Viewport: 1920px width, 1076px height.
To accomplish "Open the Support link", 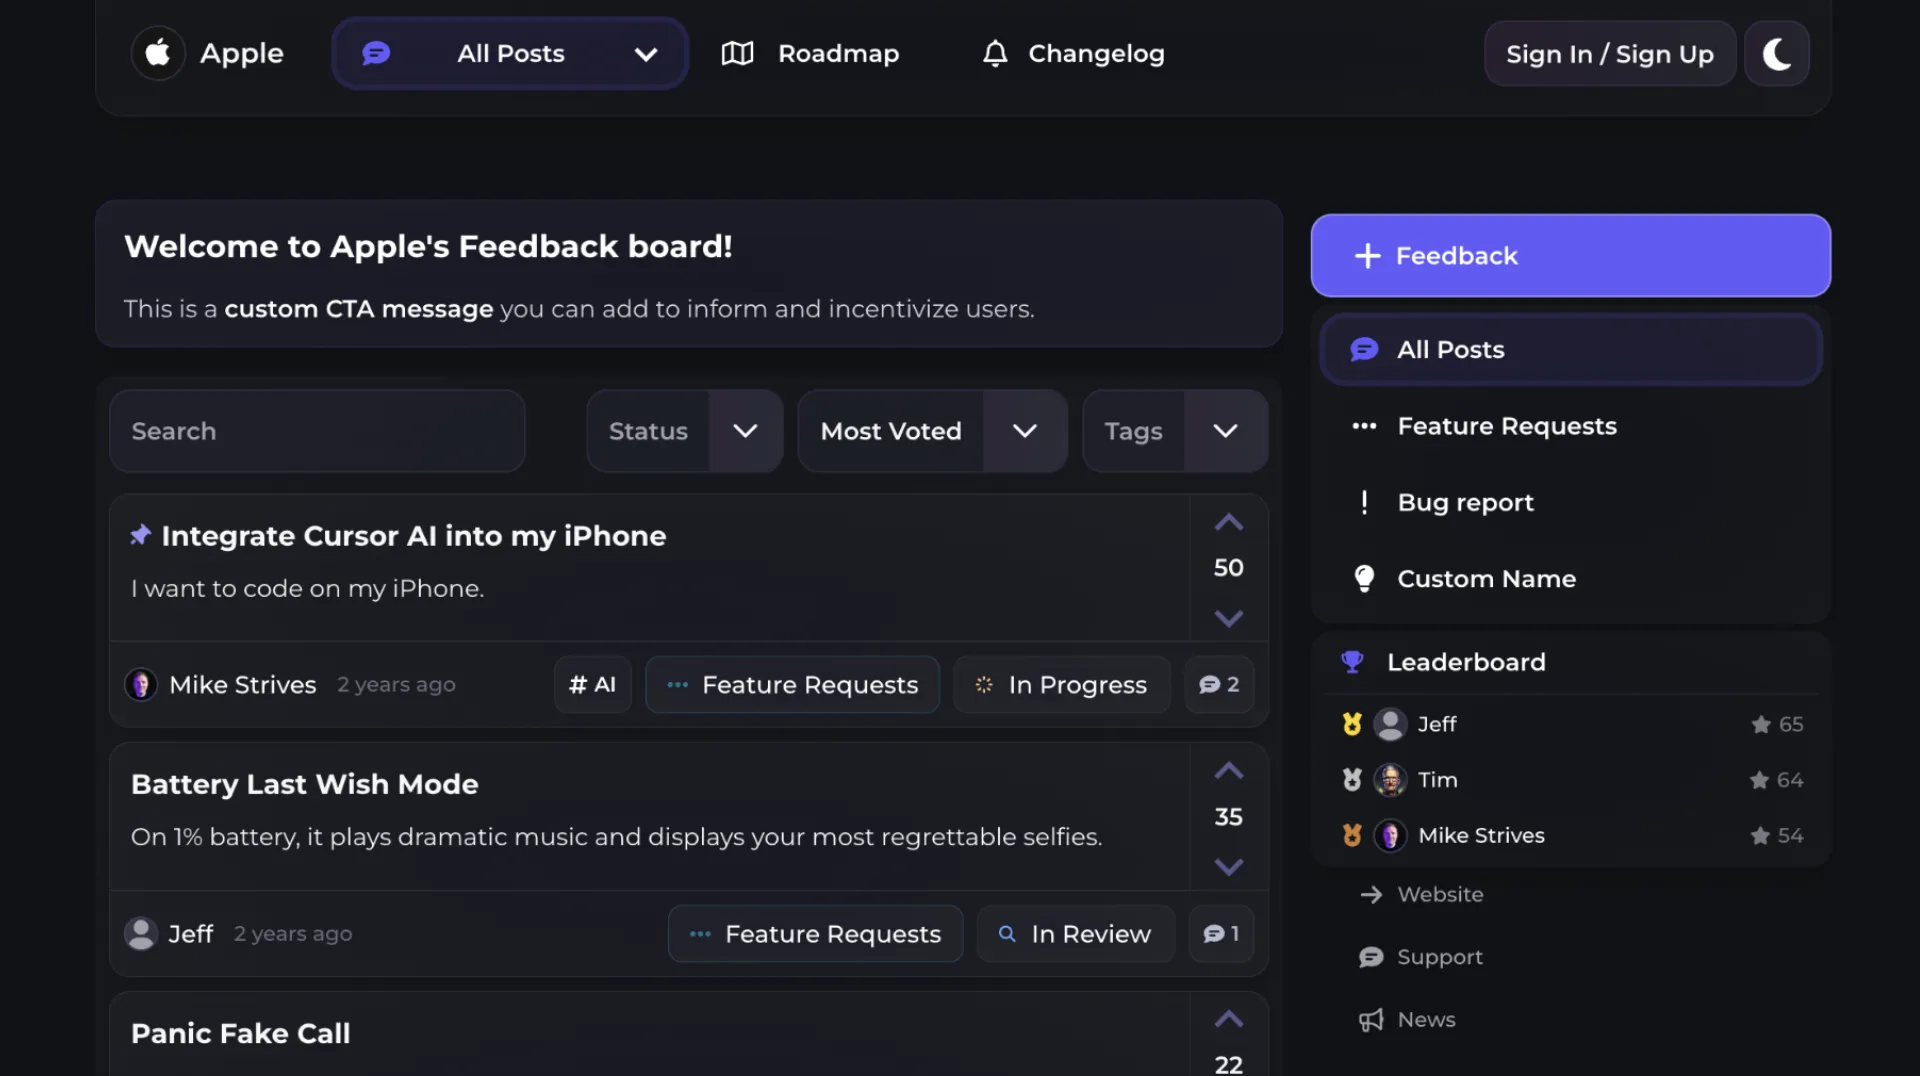I will 1421,957.
